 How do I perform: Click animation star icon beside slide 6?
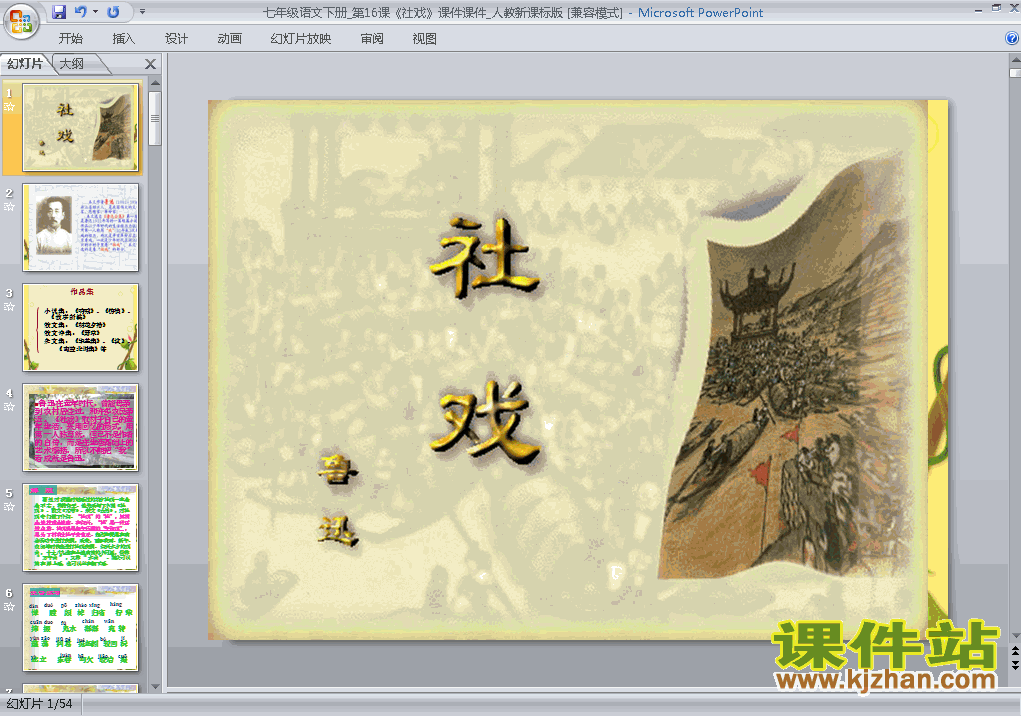9,607
